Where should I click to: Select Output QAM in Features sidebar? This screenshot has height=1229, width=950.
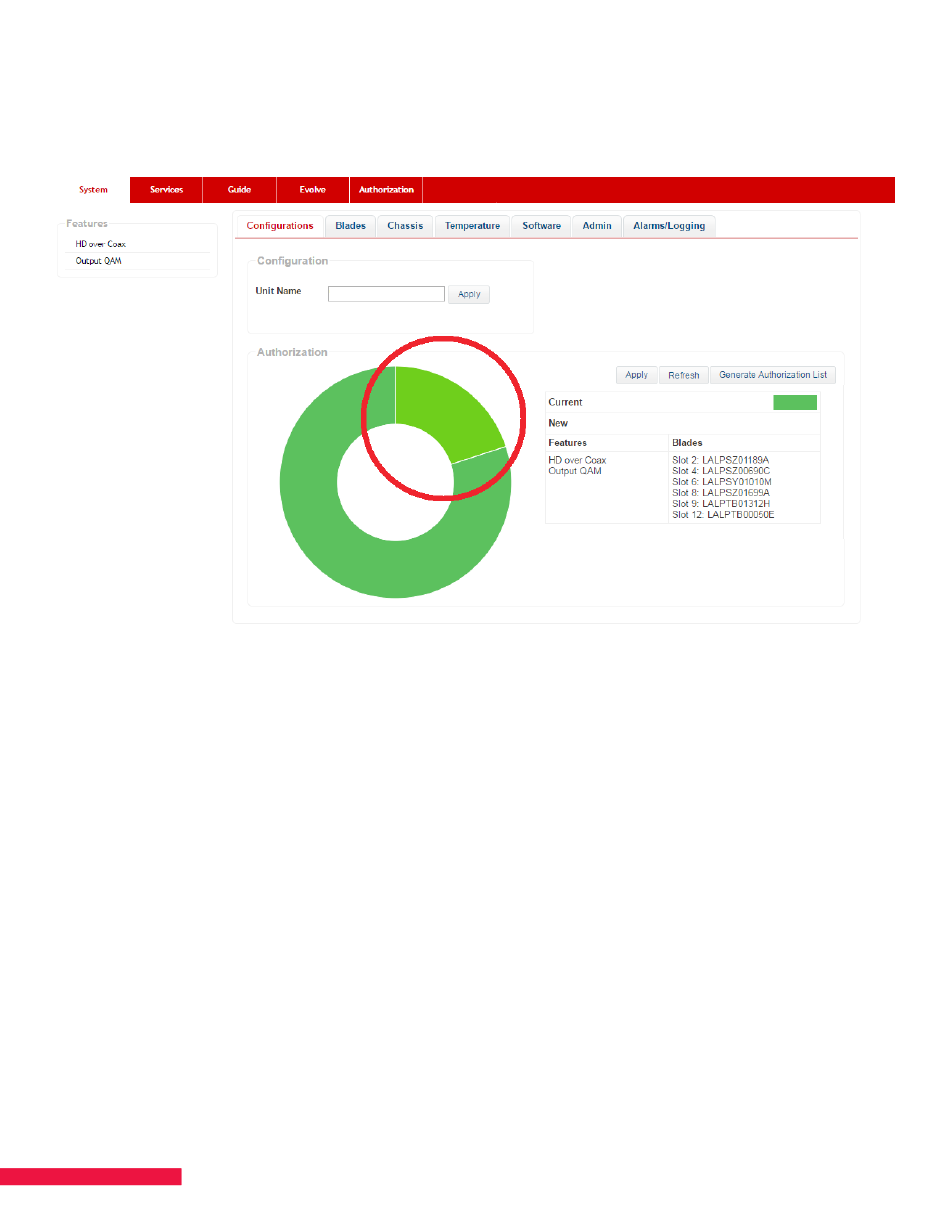(99, 261)
